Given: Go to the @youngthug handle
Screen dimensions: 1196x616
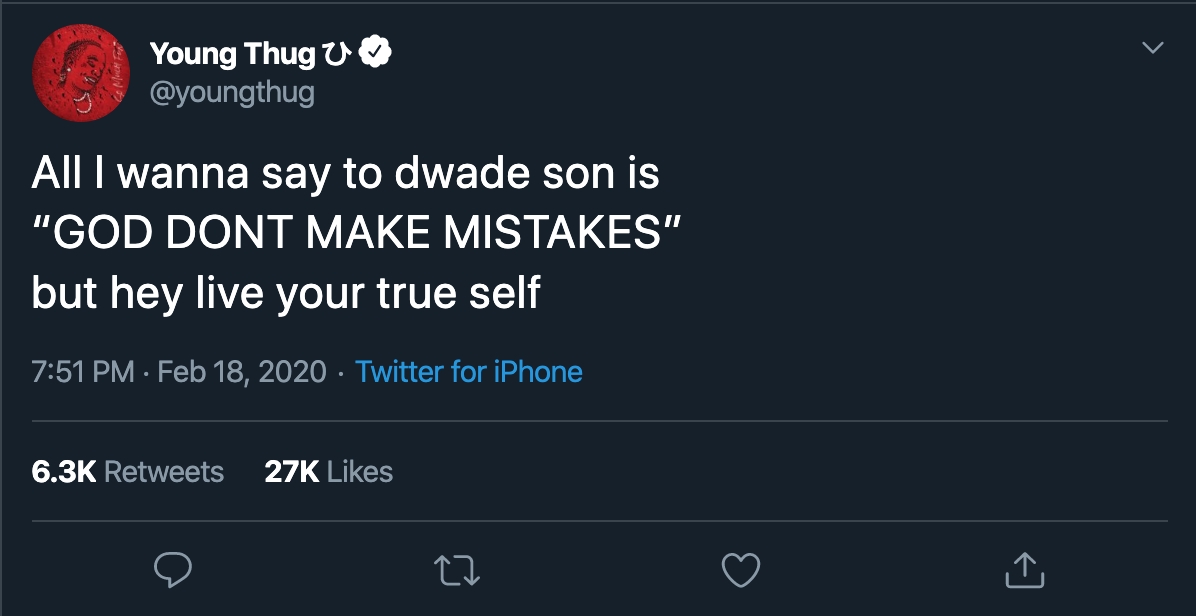Looking at the screenshot, I should [232, 93].
